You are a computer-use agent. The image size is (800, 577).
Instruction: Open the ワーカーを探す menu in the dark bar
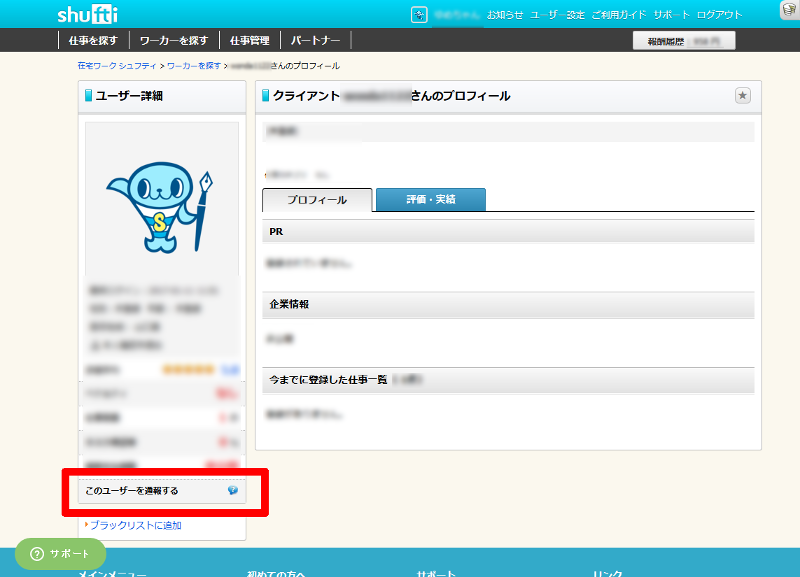coord(174,40)
